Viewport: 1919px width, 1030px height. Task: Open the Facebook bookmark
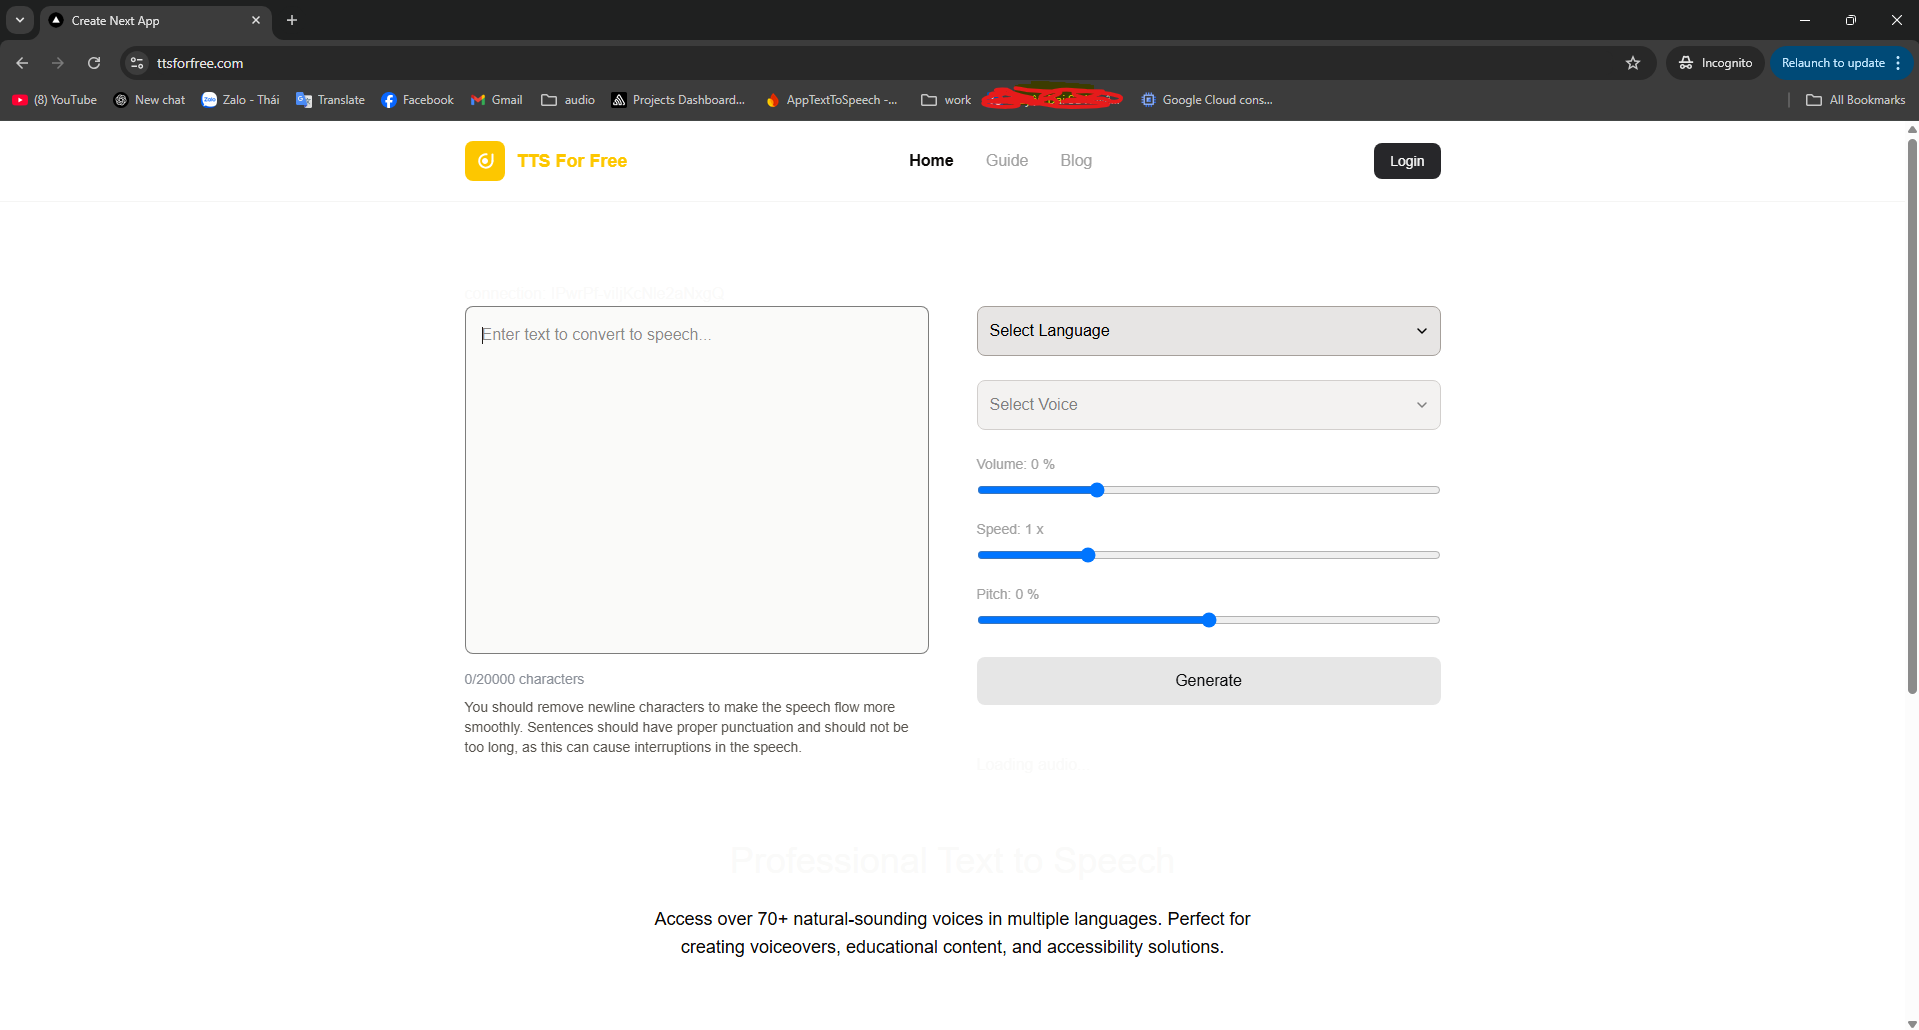click(417, 100)
